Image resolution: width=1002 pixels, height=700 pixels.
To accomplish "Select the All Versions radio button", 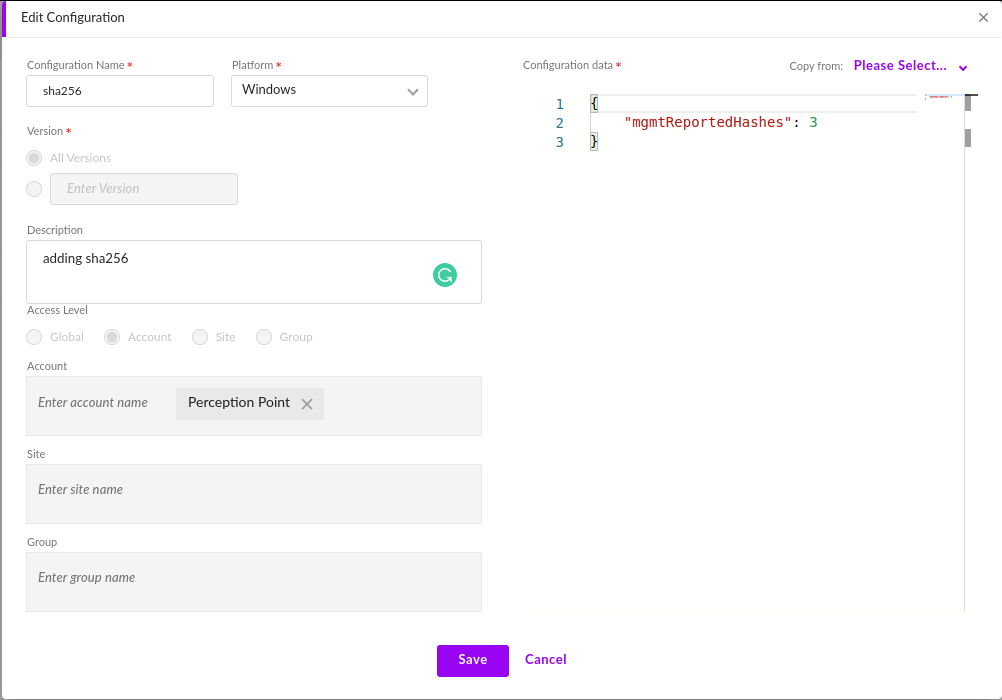I will coord(35,158).
